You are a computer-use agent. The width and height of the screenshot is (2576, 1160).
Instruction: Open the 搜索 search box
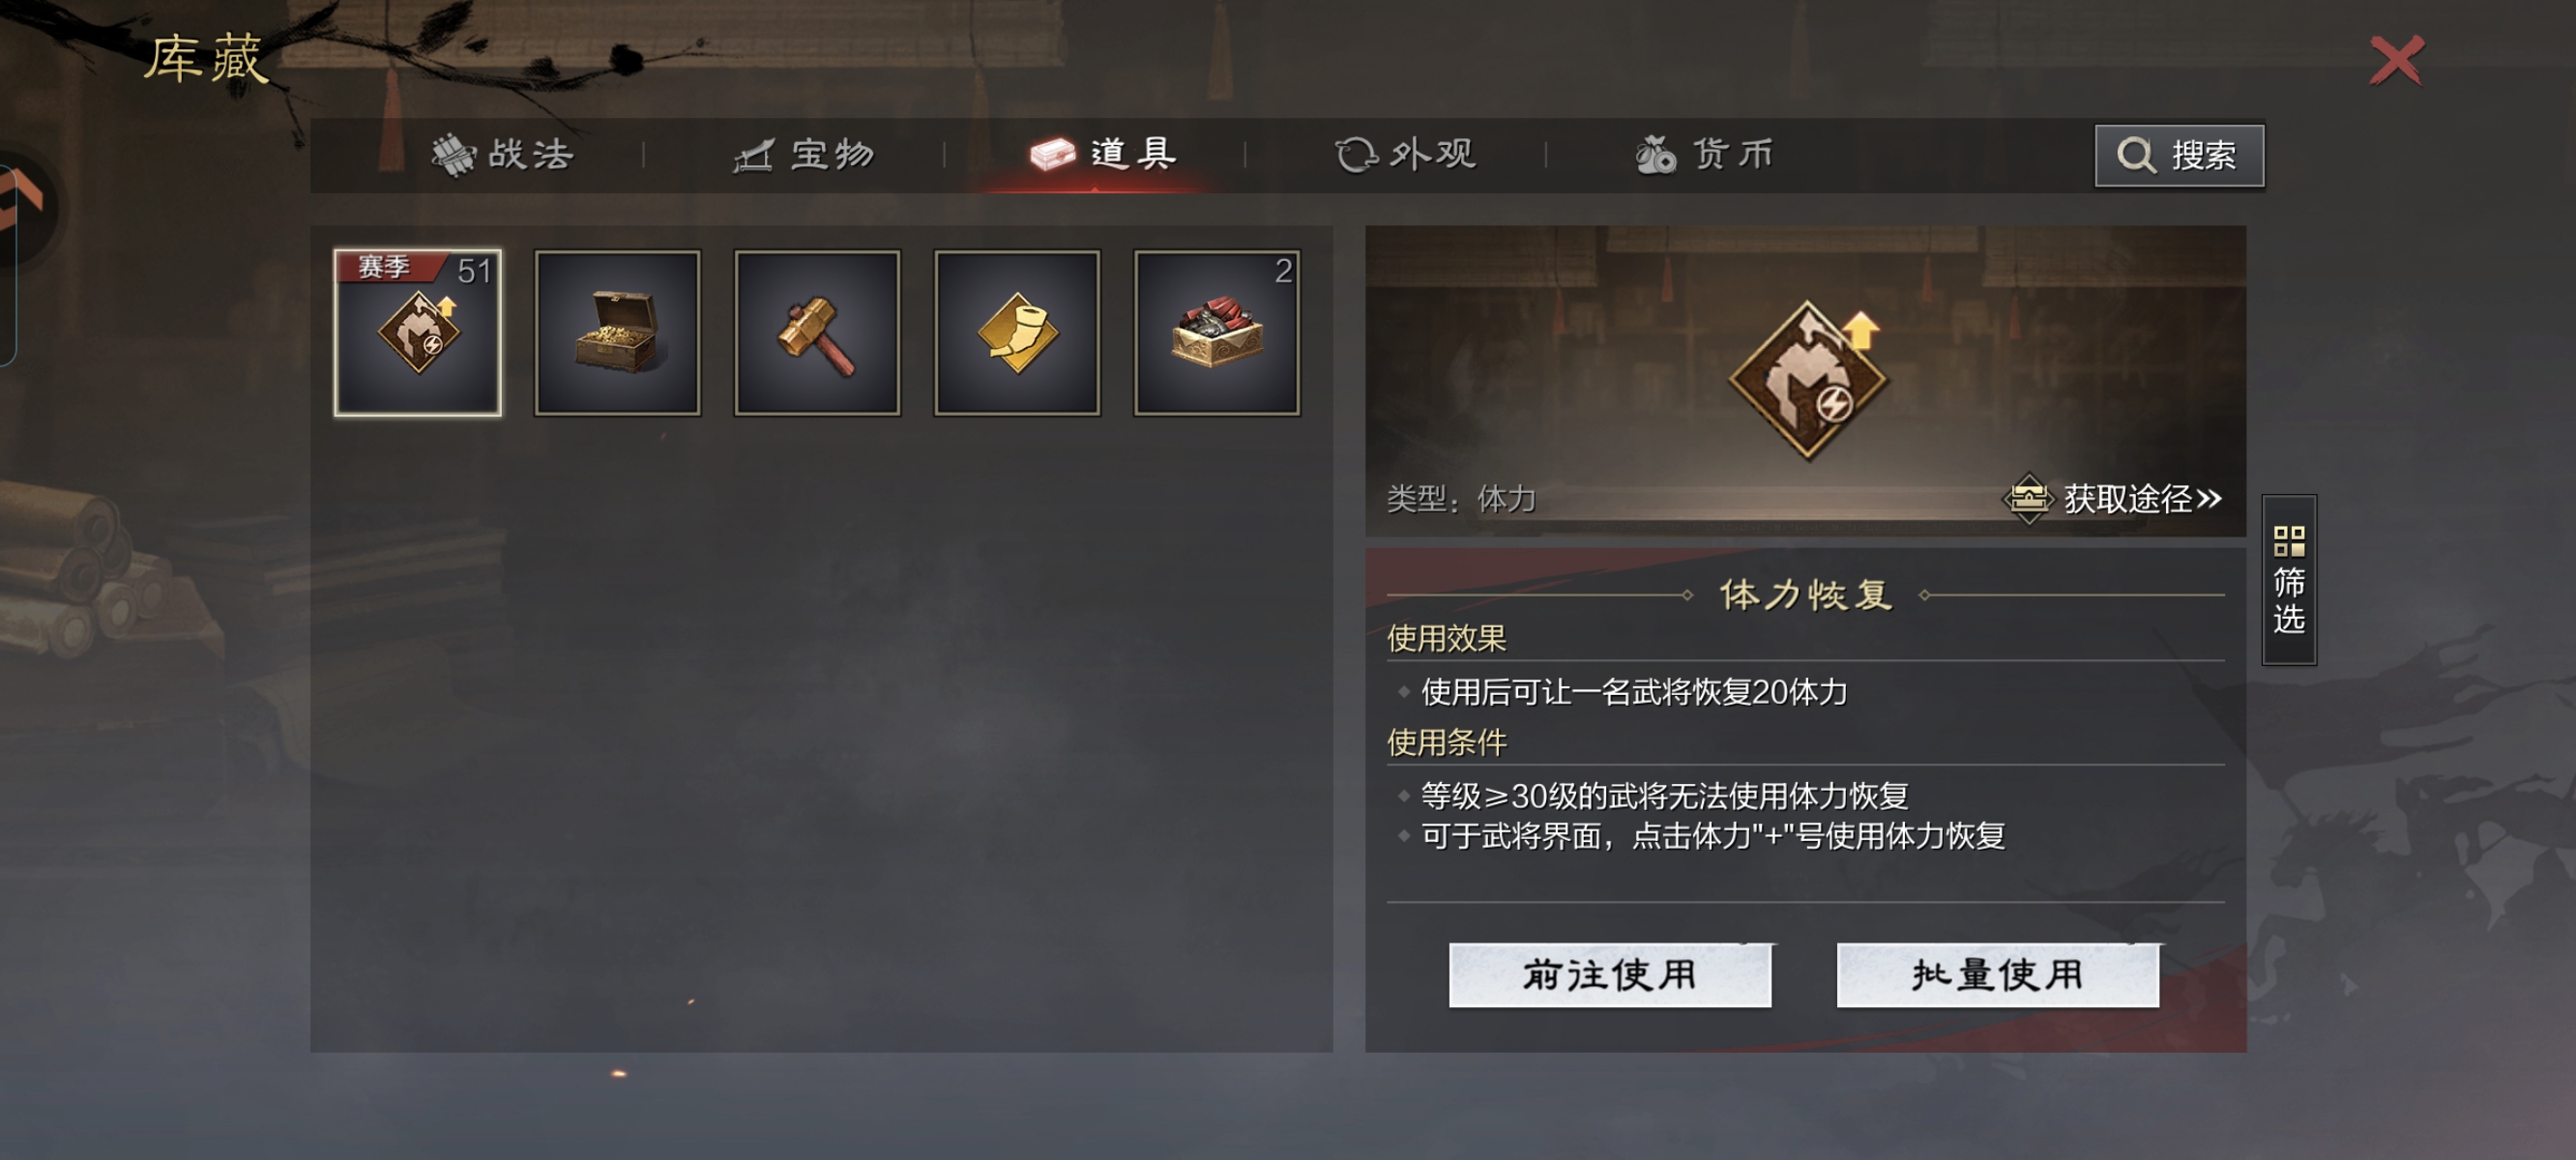tap(2179, 156)
